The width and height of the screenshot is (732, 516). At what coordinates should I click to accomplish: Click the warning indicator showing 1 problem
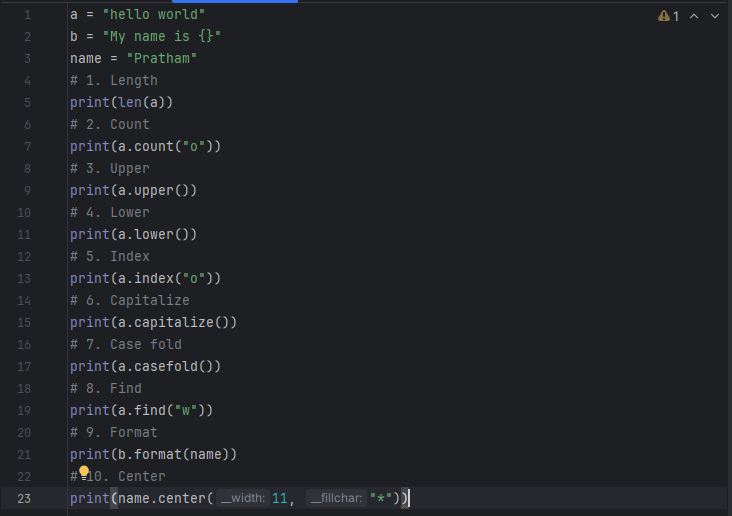(x=668, y=16)
